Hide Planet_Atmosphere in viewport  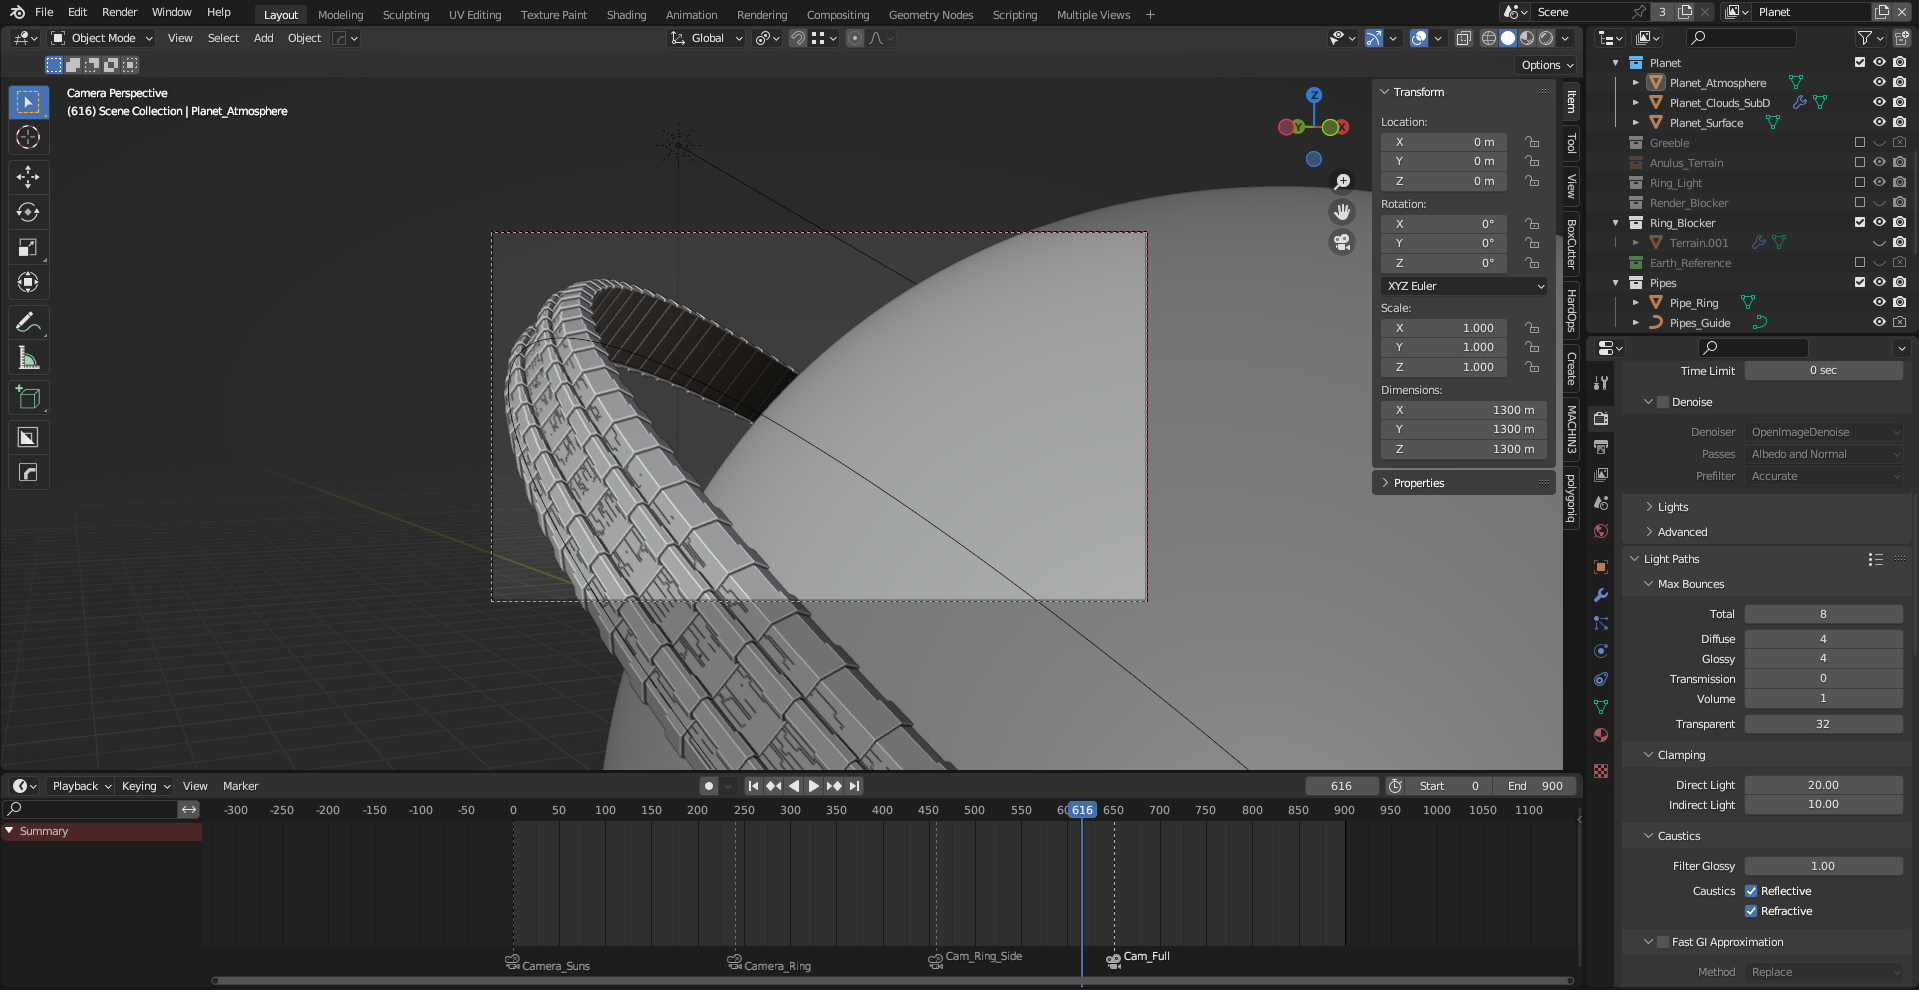tap(1879, 83)
